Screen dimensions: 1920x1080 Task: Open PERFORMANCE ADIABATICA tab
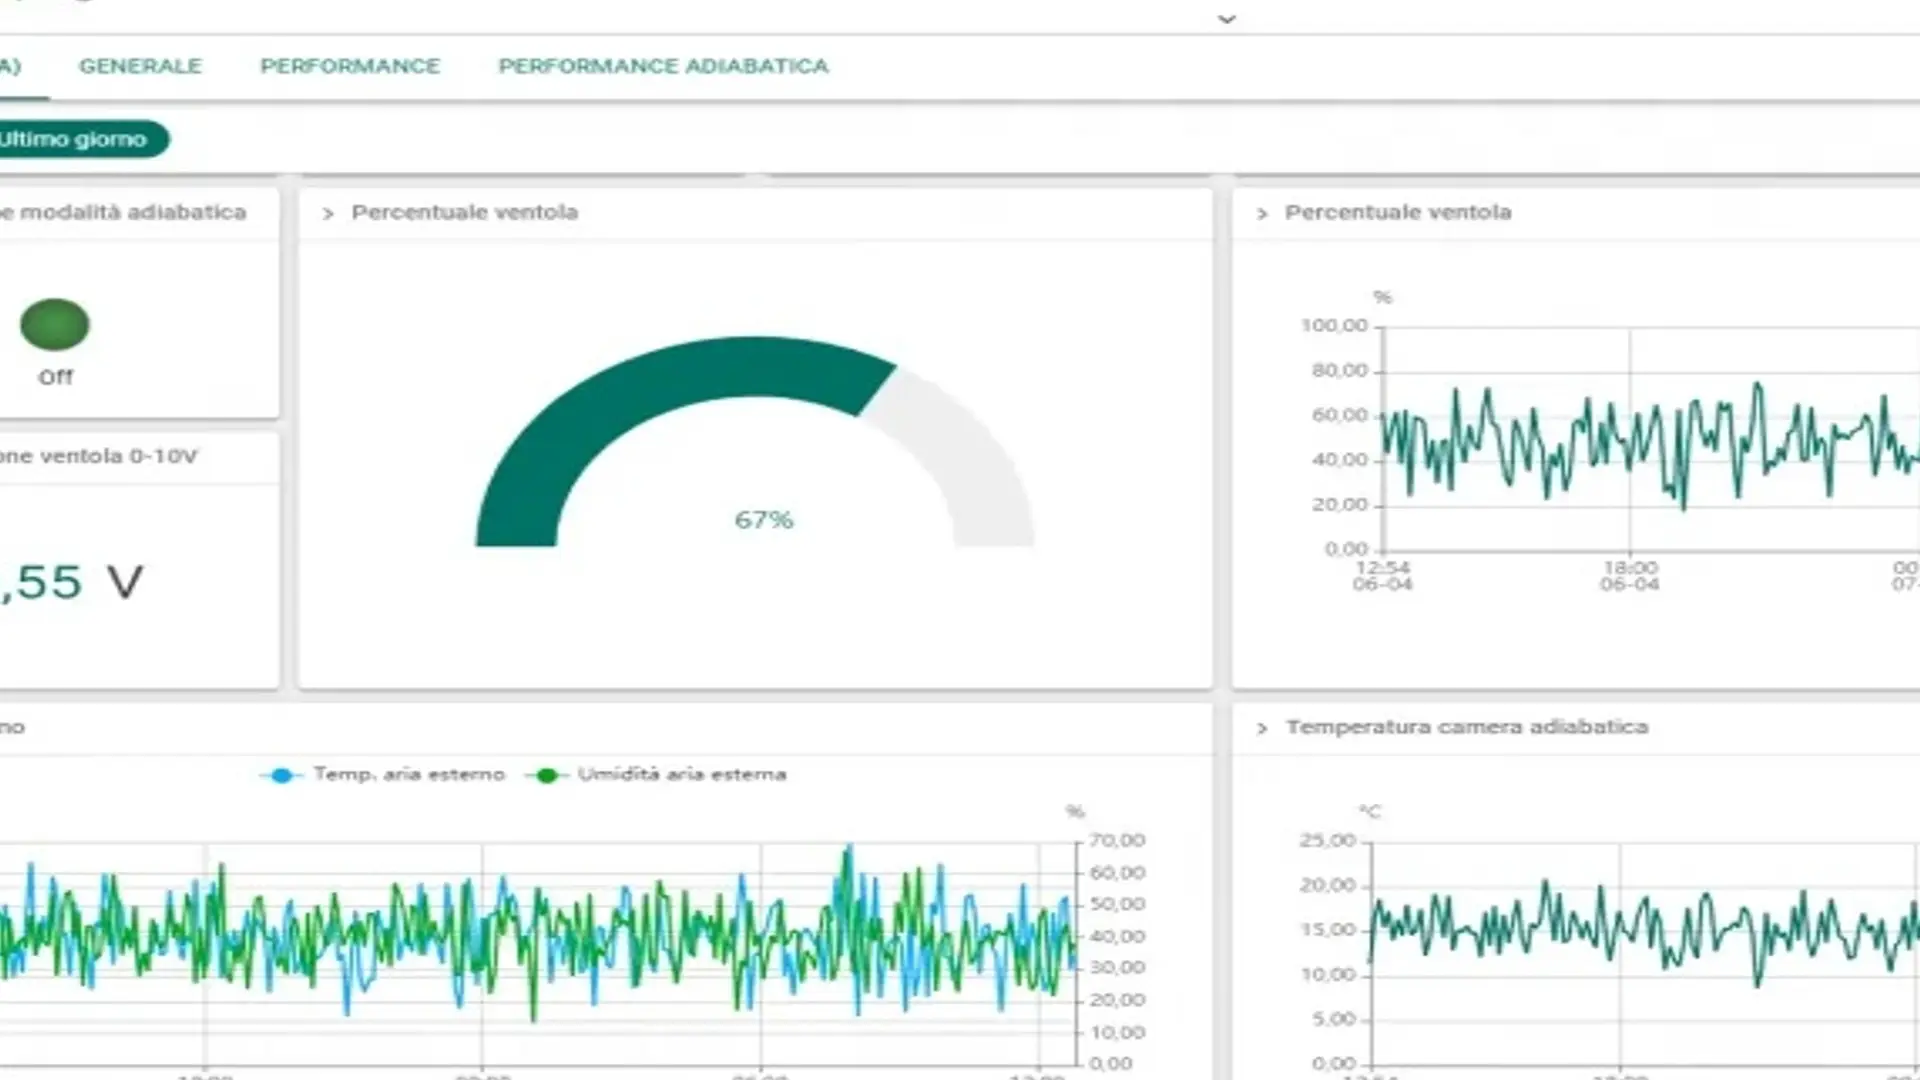coord(663,66)
